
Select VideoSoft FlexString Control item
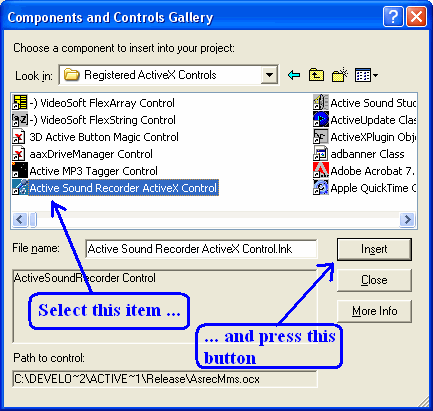tap(94, 120)
